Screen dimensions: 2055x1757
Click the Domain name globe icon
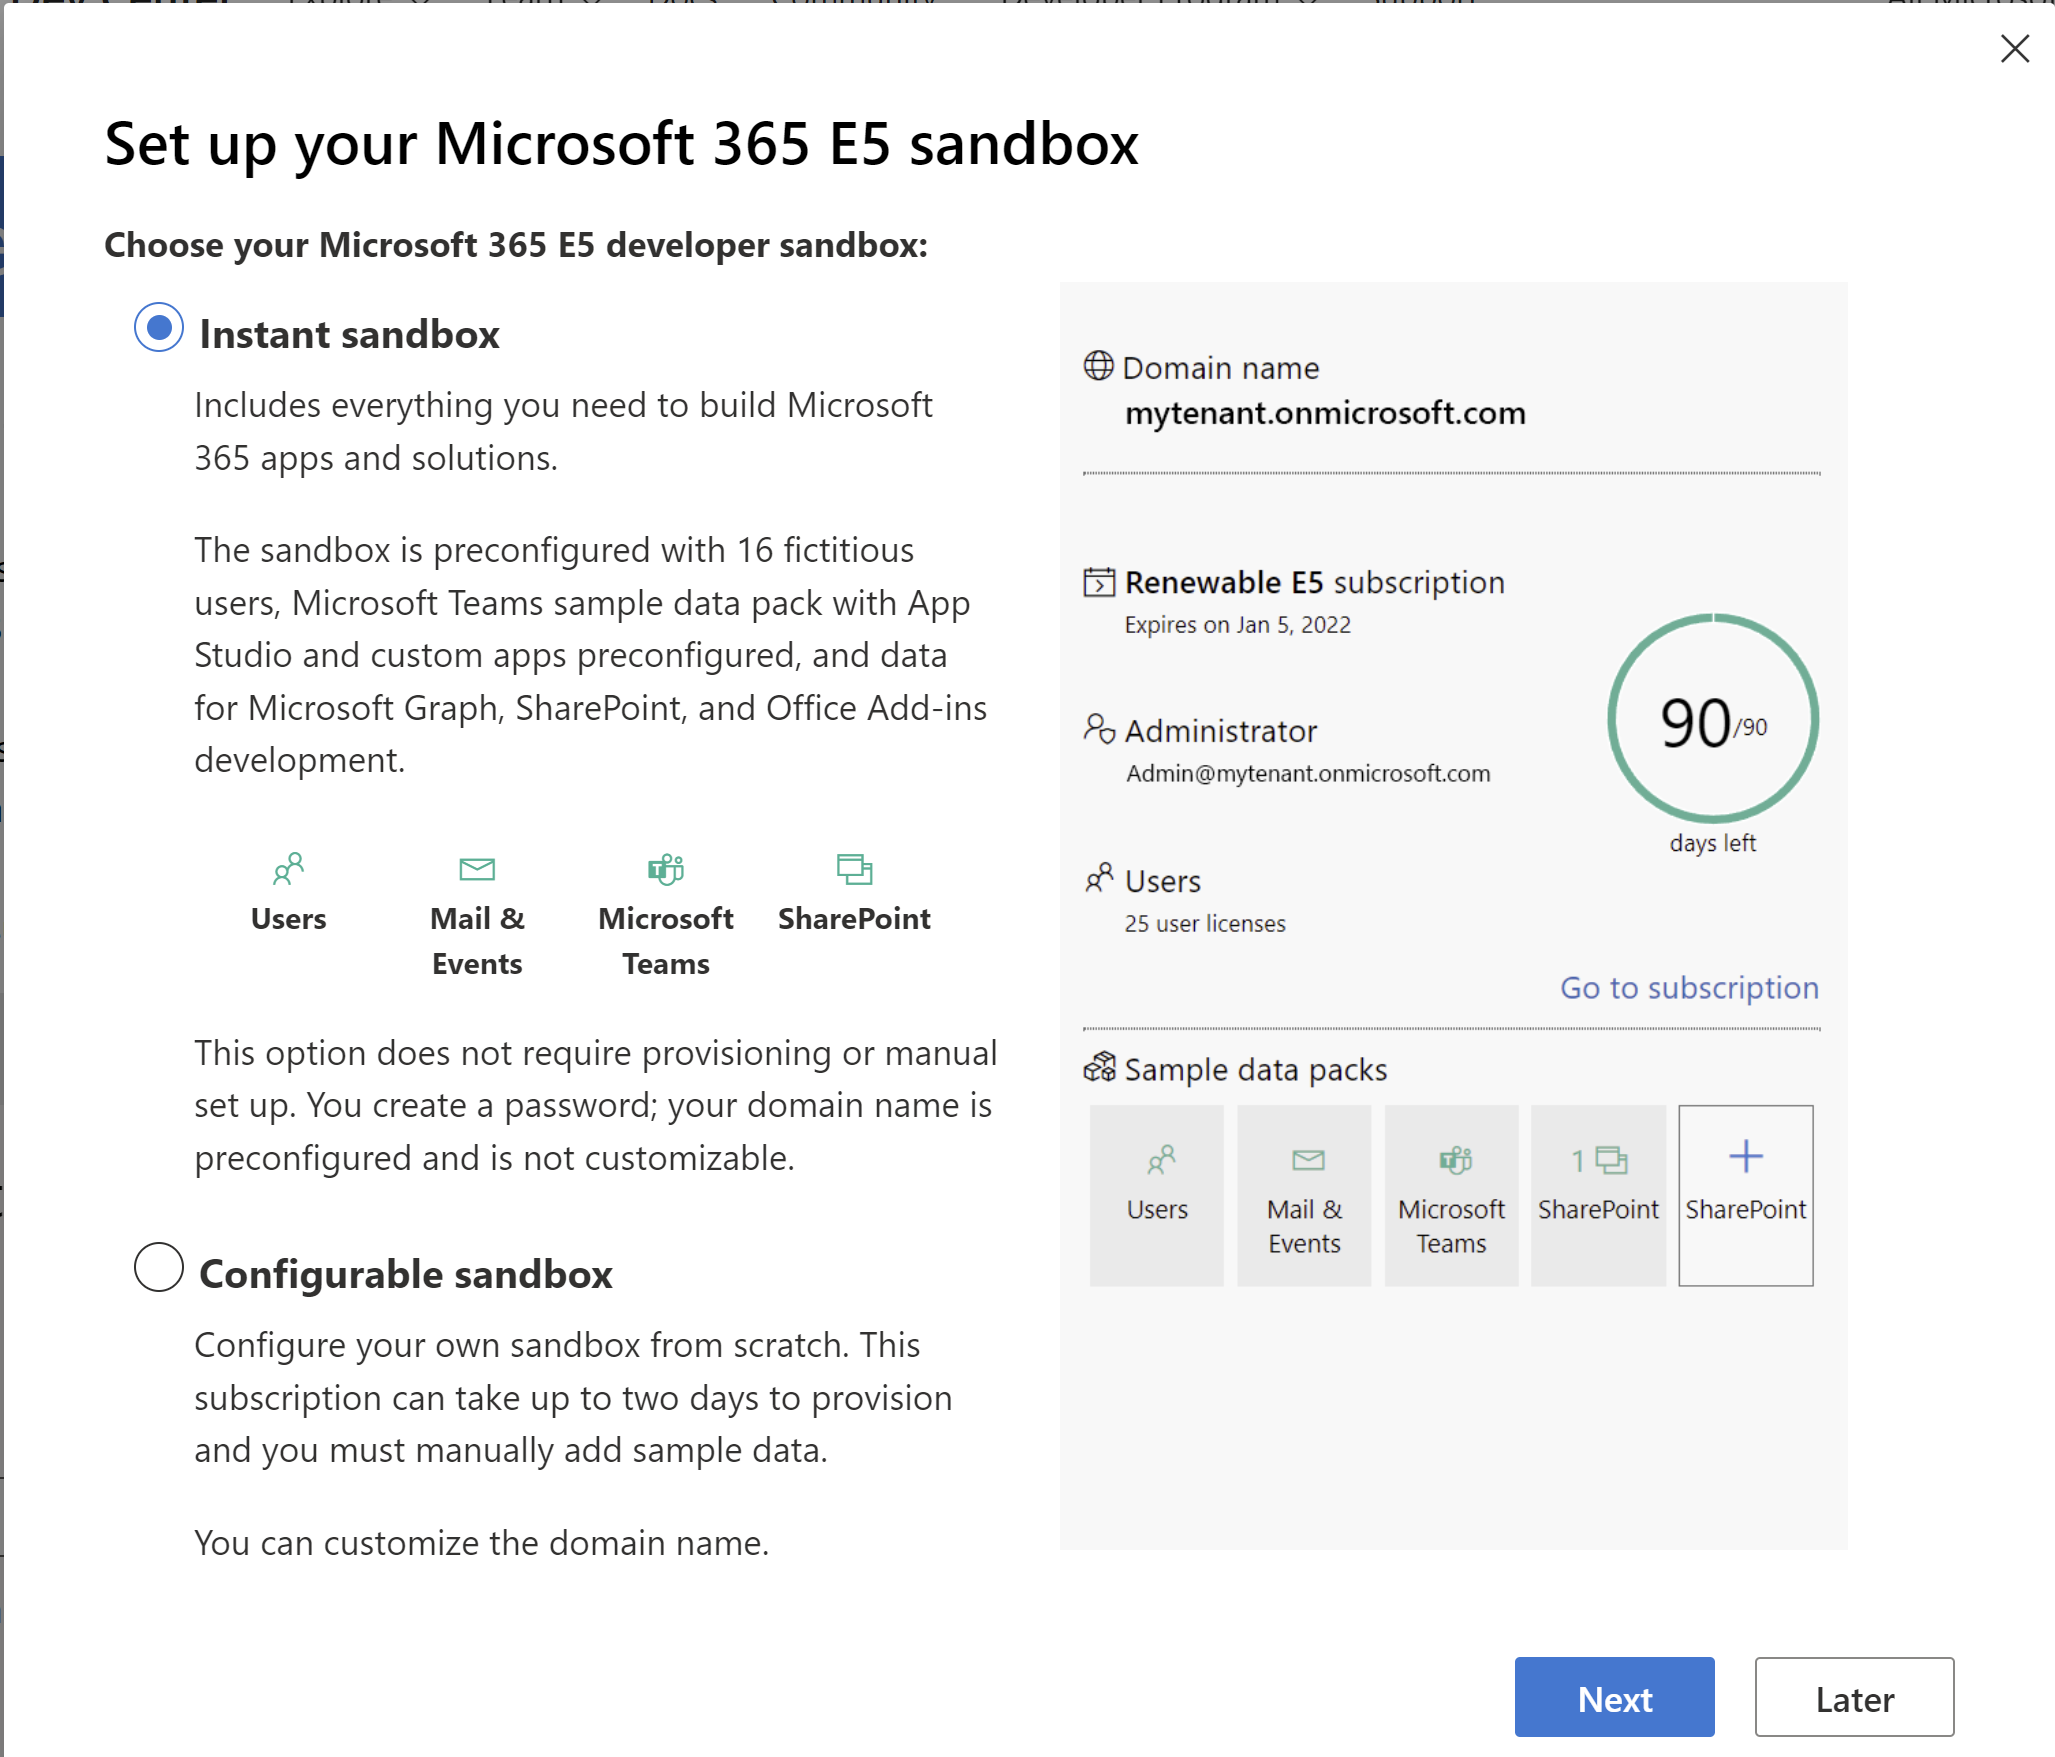point(1098,366)
